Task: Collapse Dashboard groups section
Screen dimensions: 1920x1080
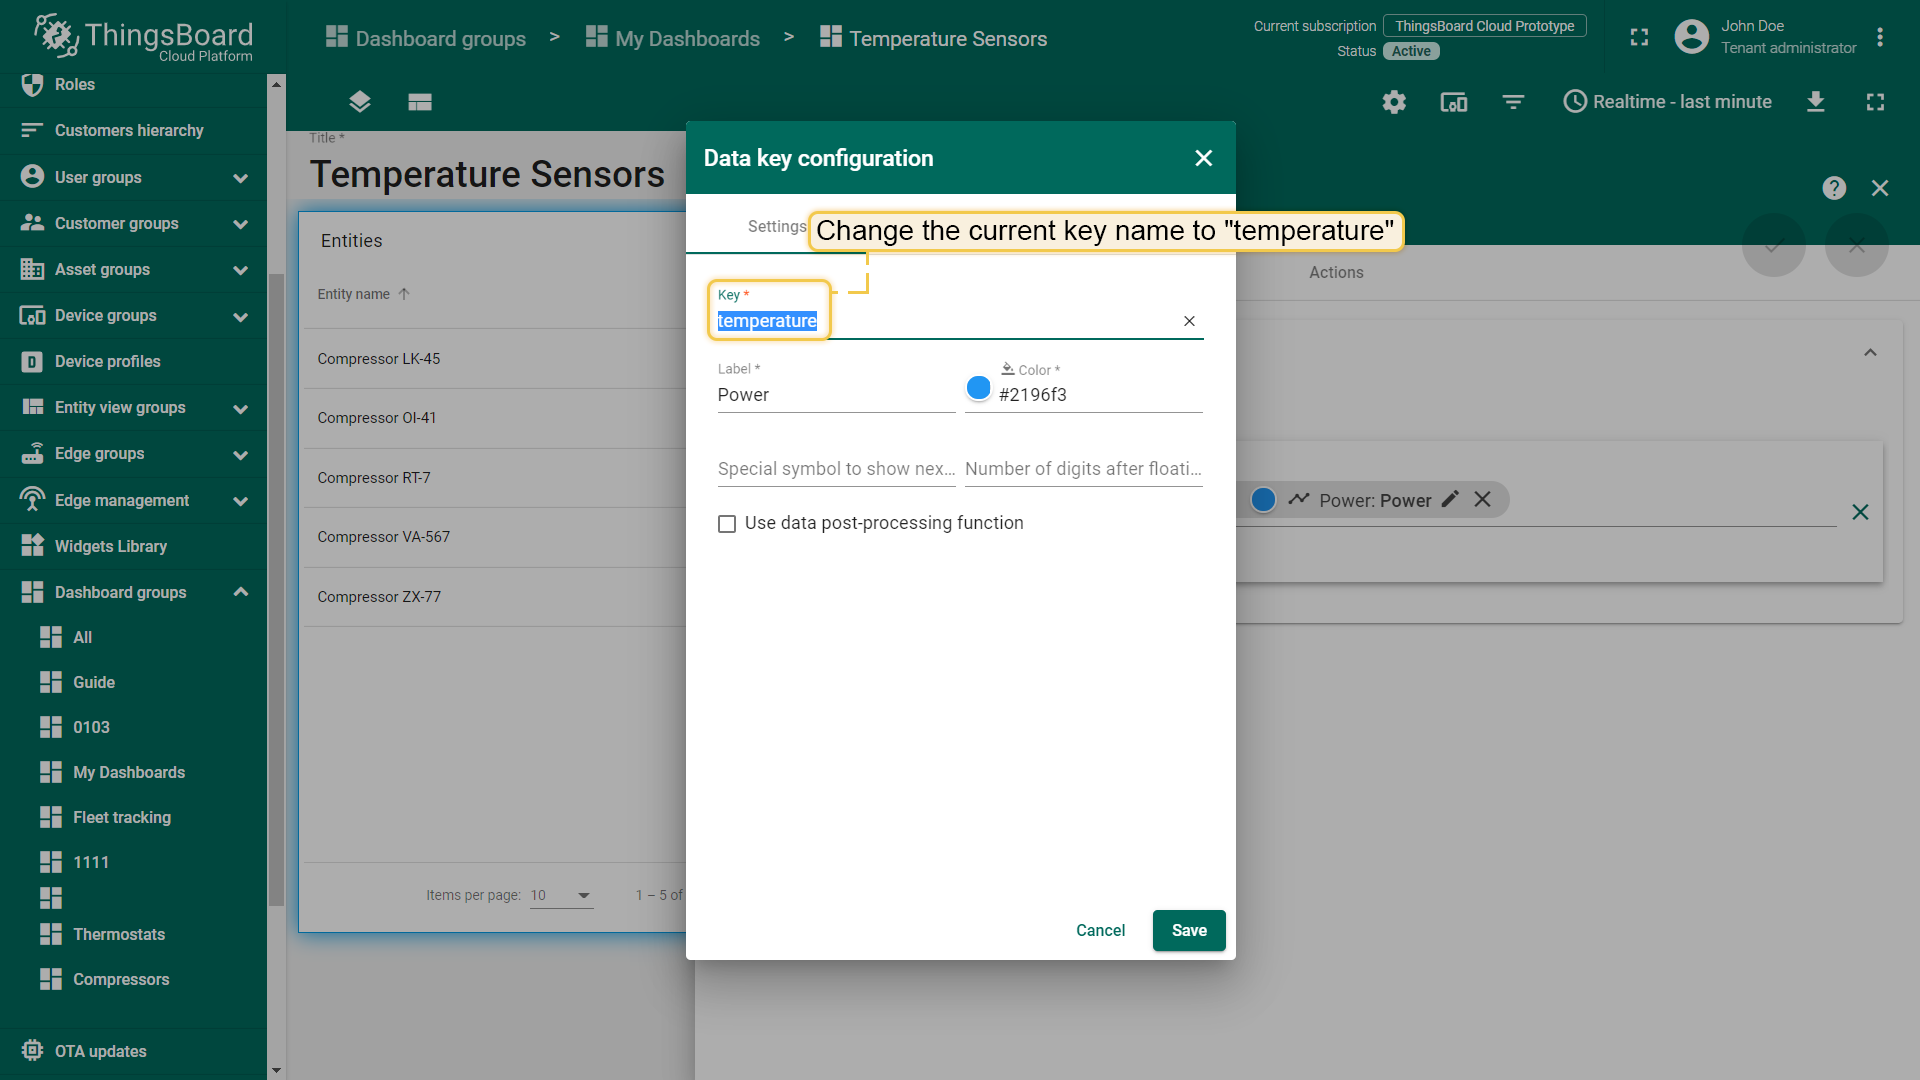Action: [x=240, y=592]
